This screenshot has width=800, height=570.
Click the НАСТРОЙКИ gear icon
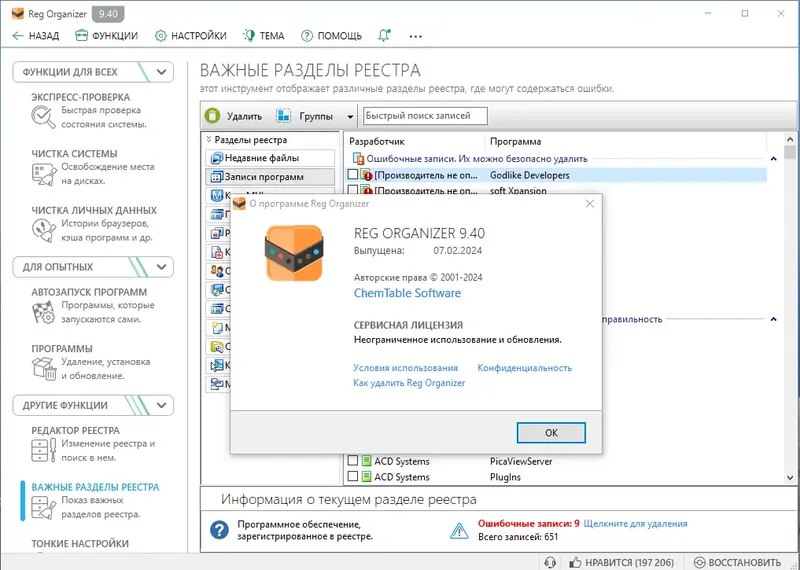(x=161, y=36)
